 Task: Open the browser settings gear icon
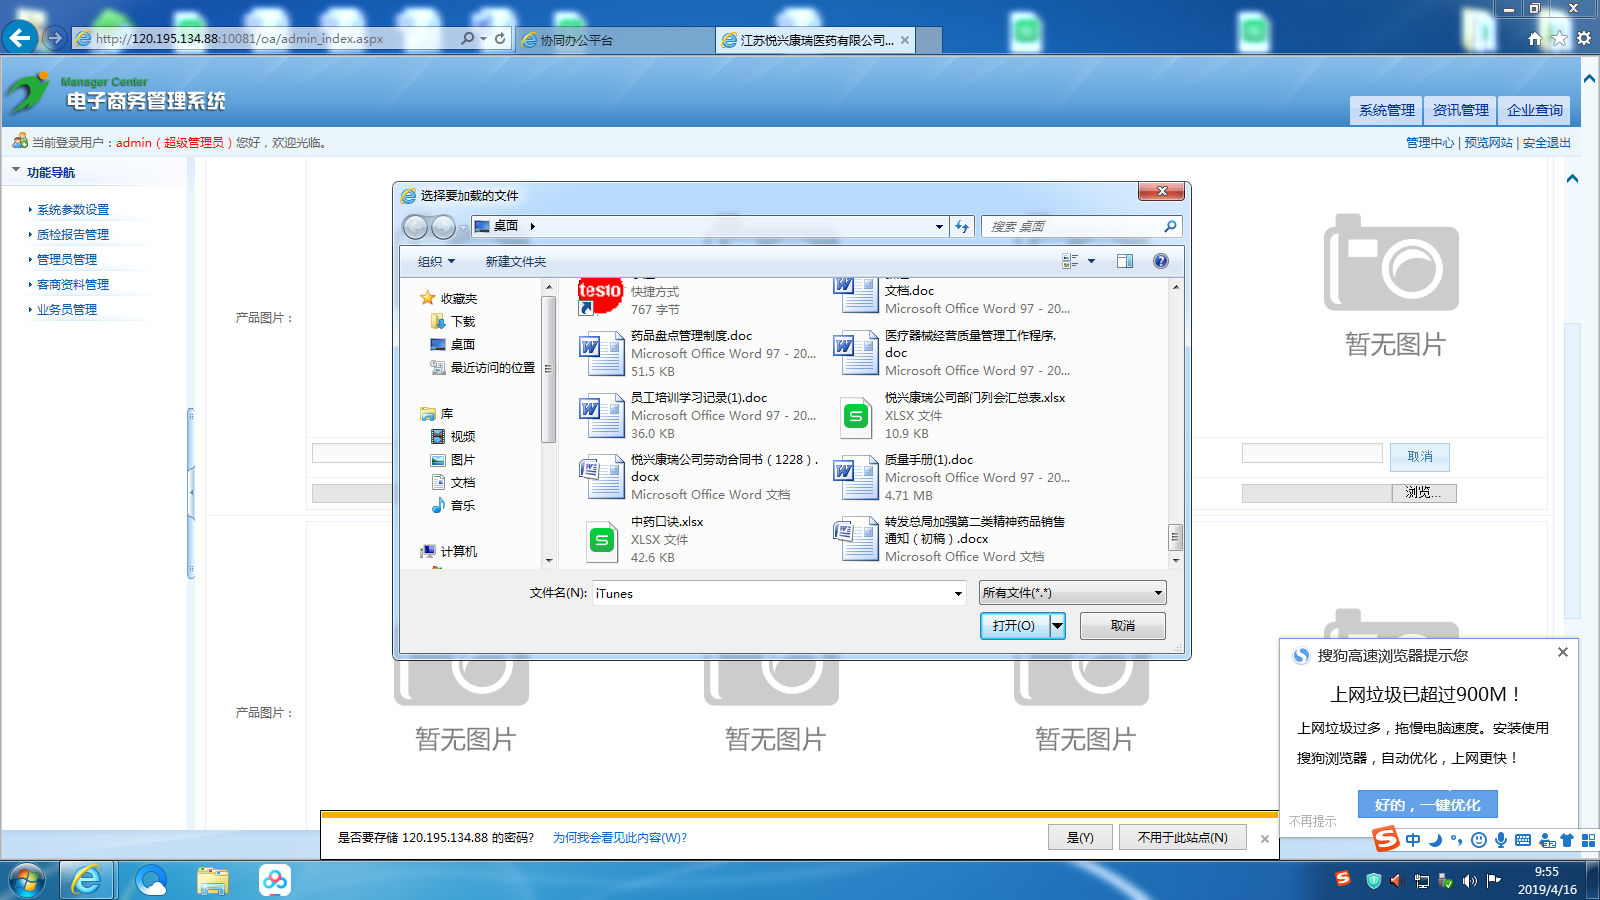pyautogui.click(x=1584, y=39)
